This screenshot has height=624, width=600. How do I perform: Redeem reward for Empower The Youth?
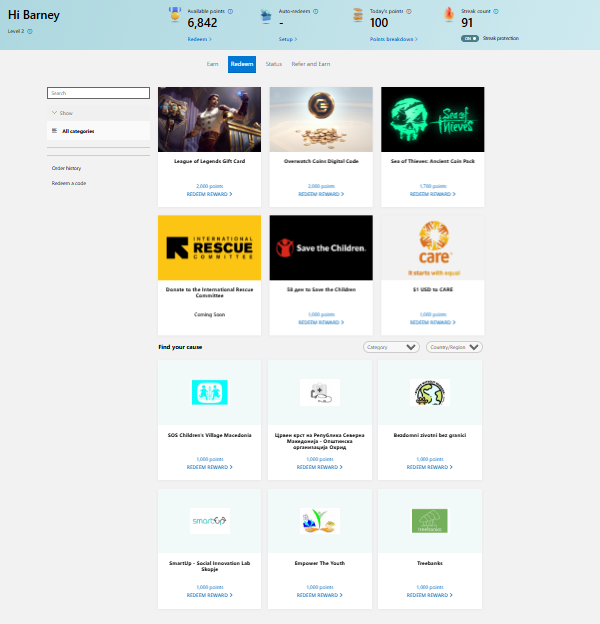(319, 595)
